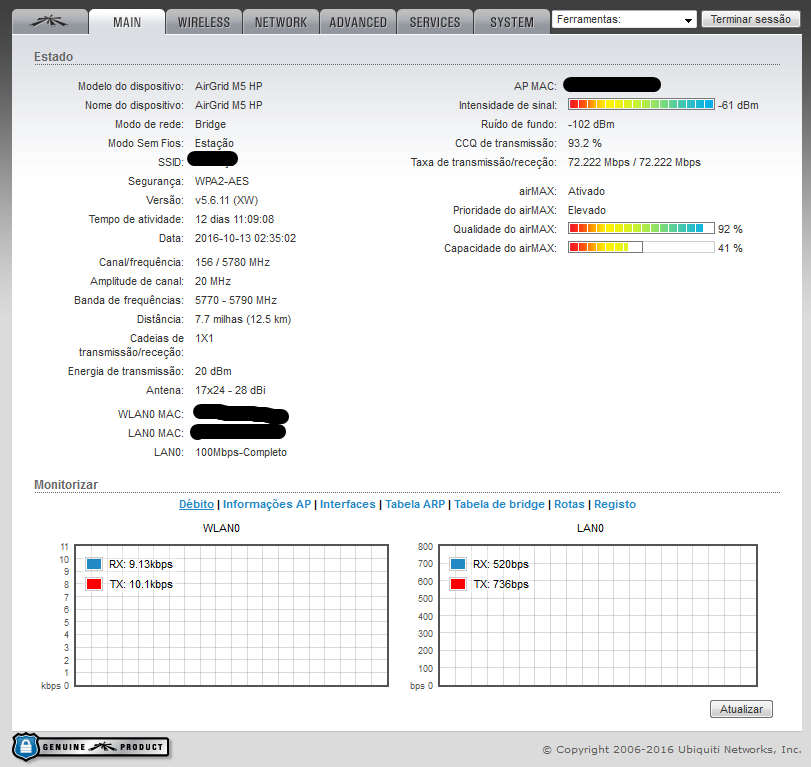Click the 92 % airMAX quality value
811x767 pixels.
click(730, 229)
